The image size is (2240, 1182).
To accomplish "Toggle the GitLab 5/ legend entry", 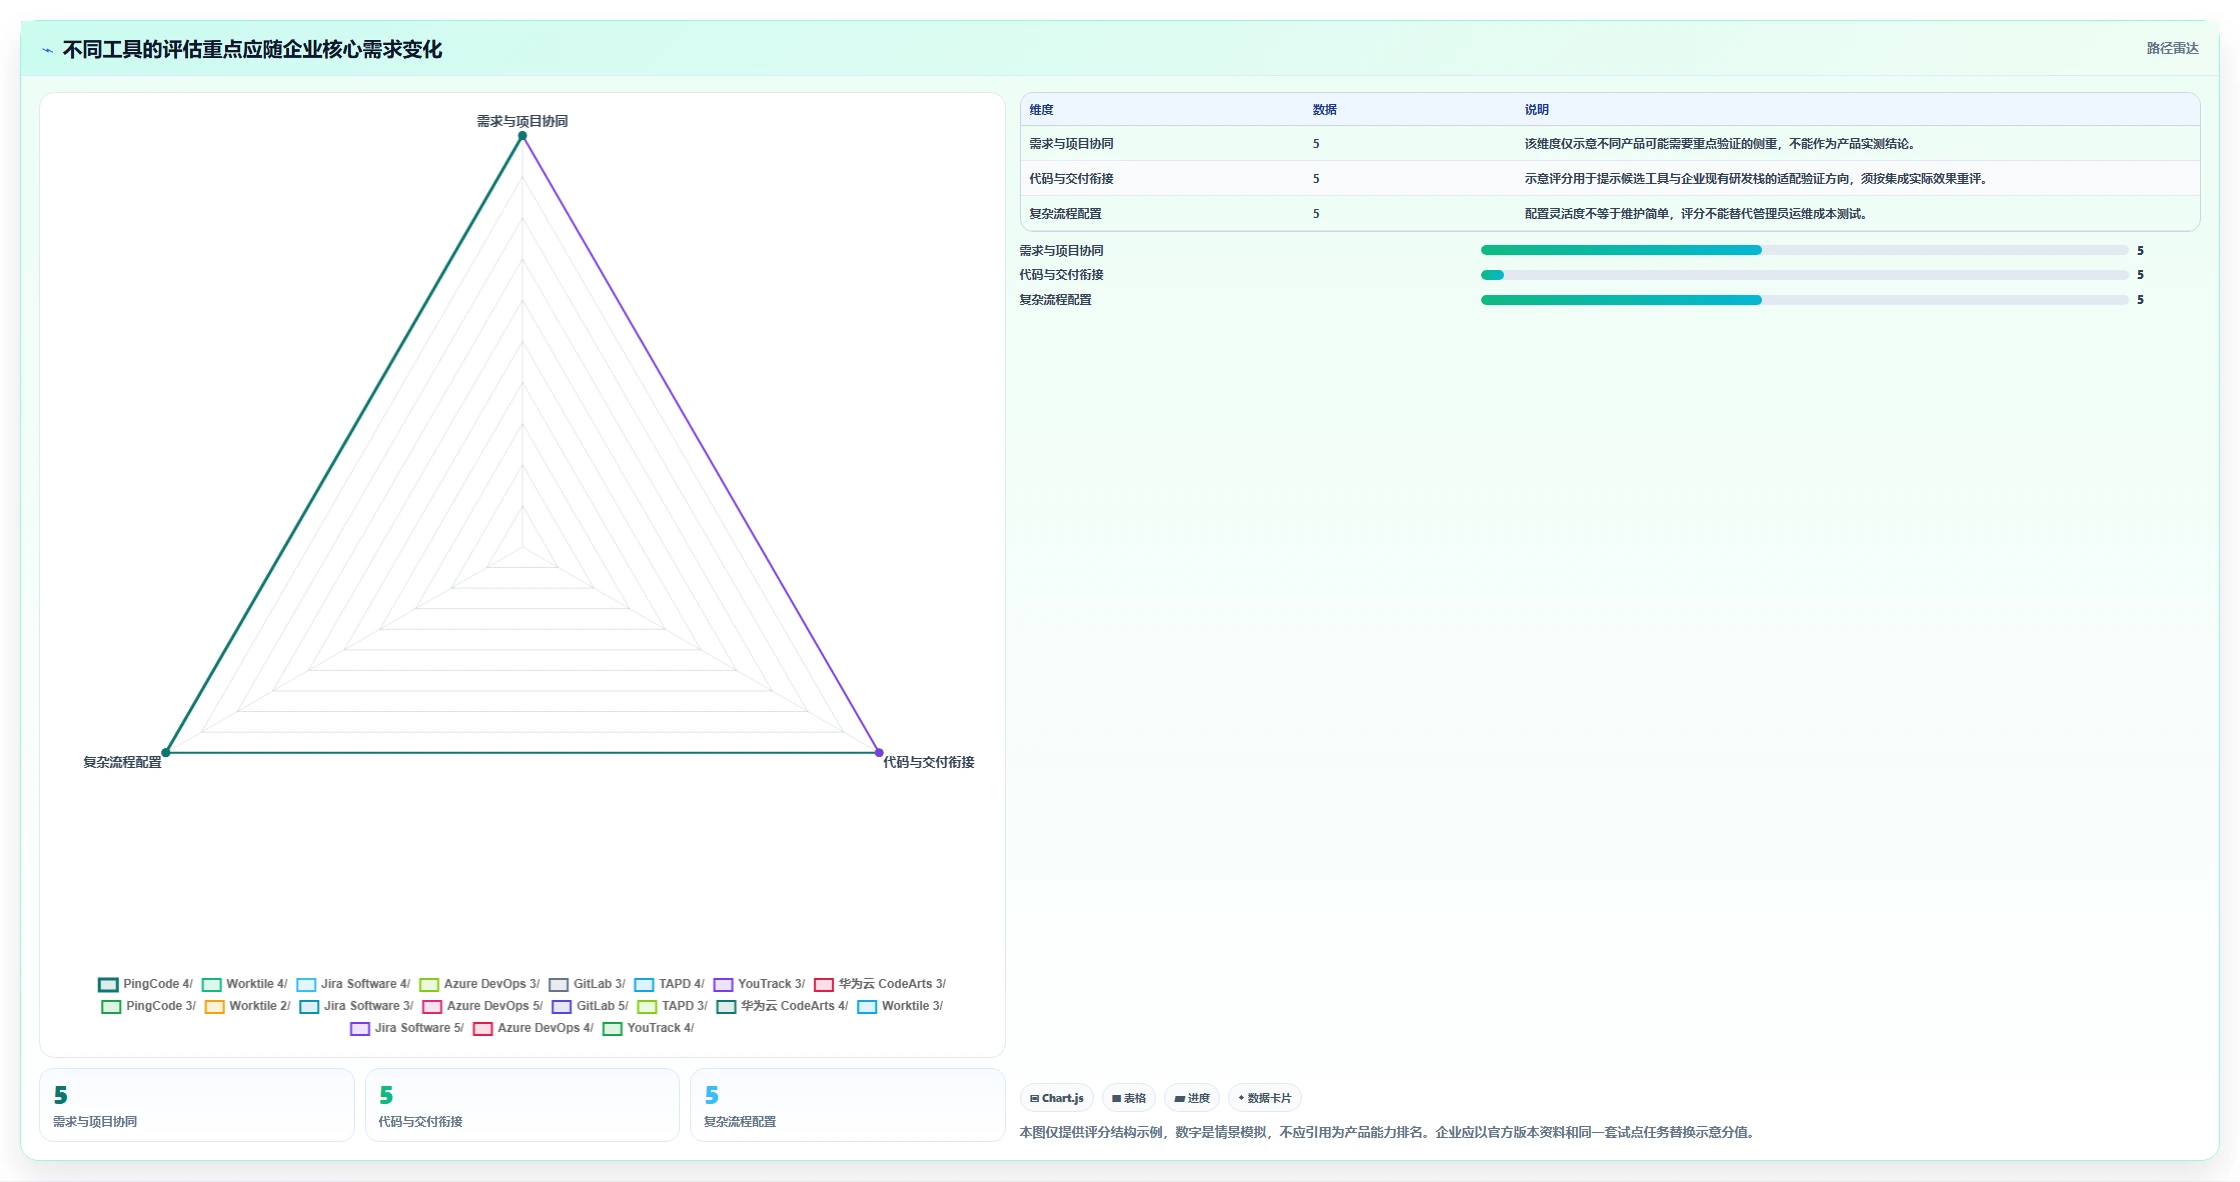I will click(x=590, y=1006).
